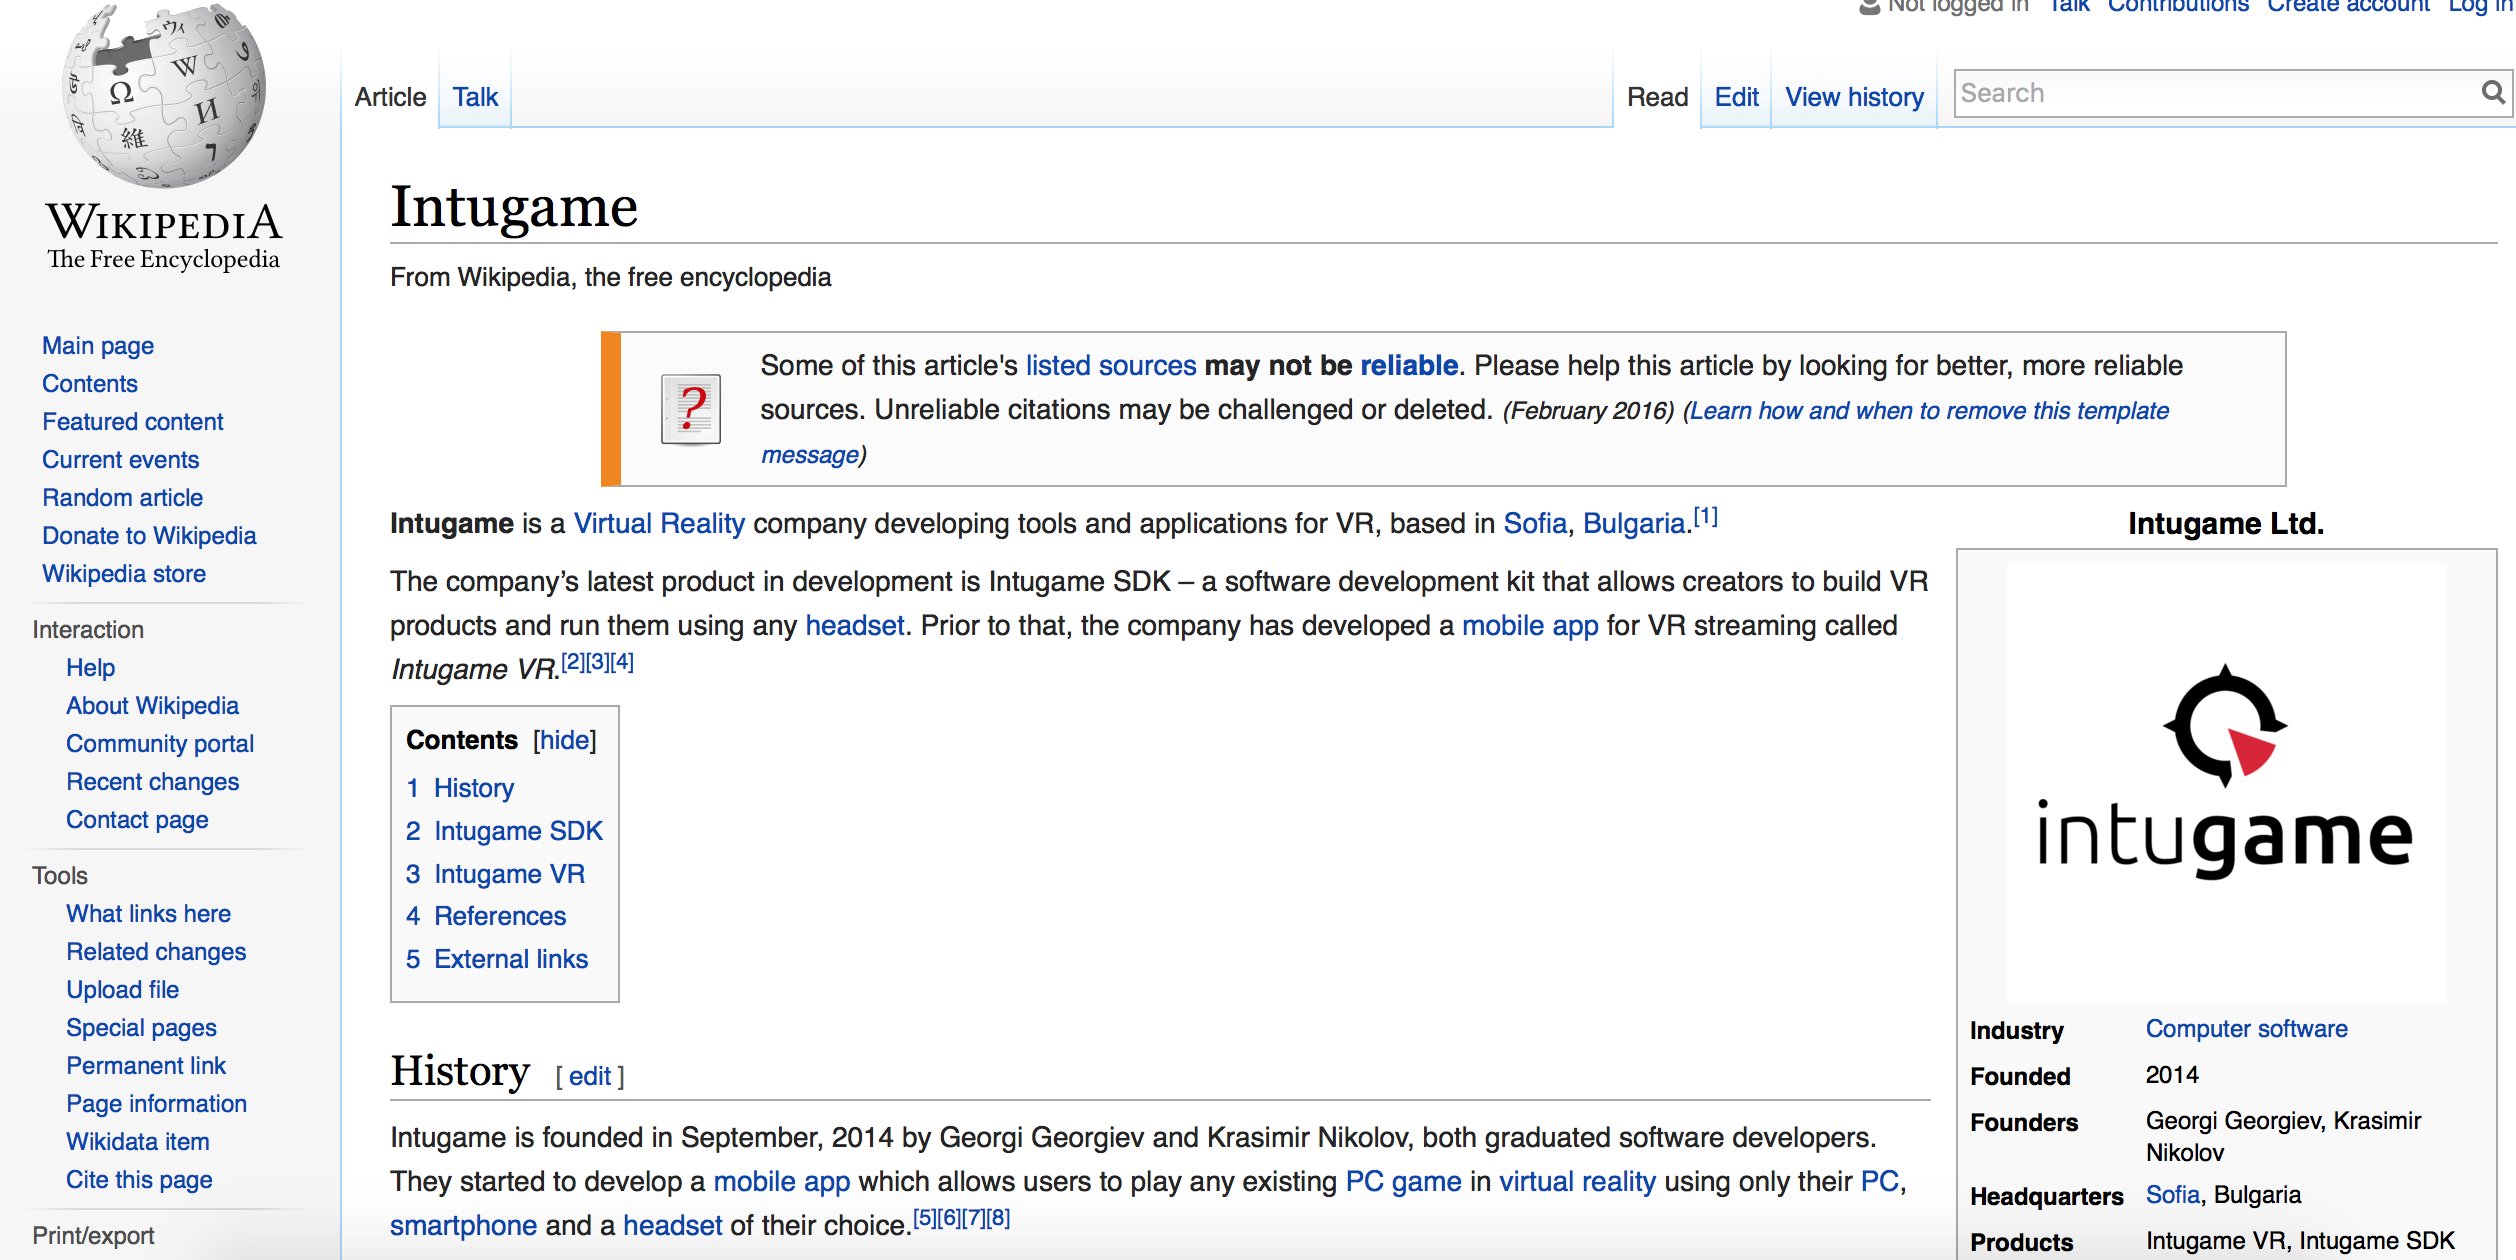Follow mobile app link in History paragraph
2516x1260 pixels.
[x=782, y=1182]
